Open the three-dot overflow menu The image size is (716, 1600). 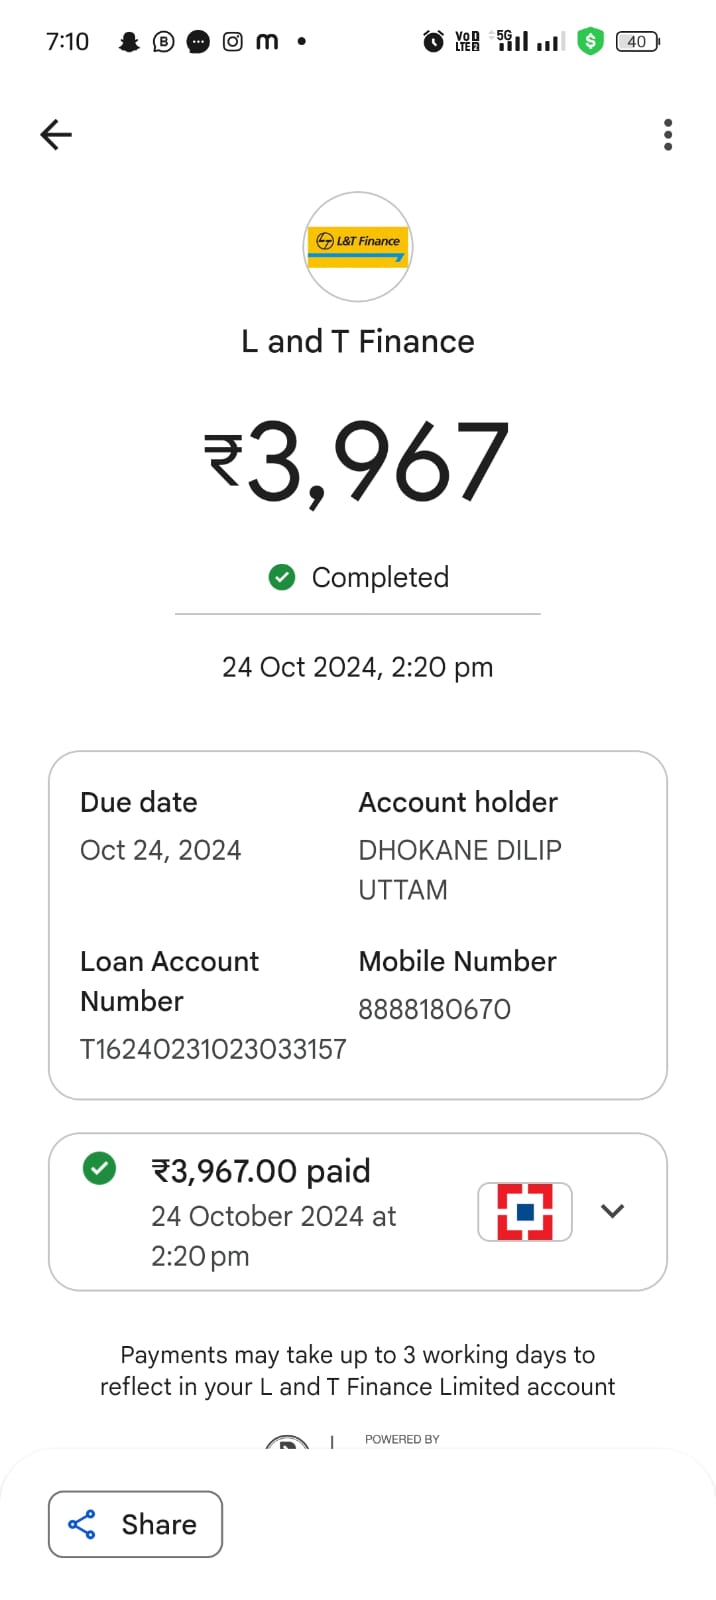[x=668, y=134]
